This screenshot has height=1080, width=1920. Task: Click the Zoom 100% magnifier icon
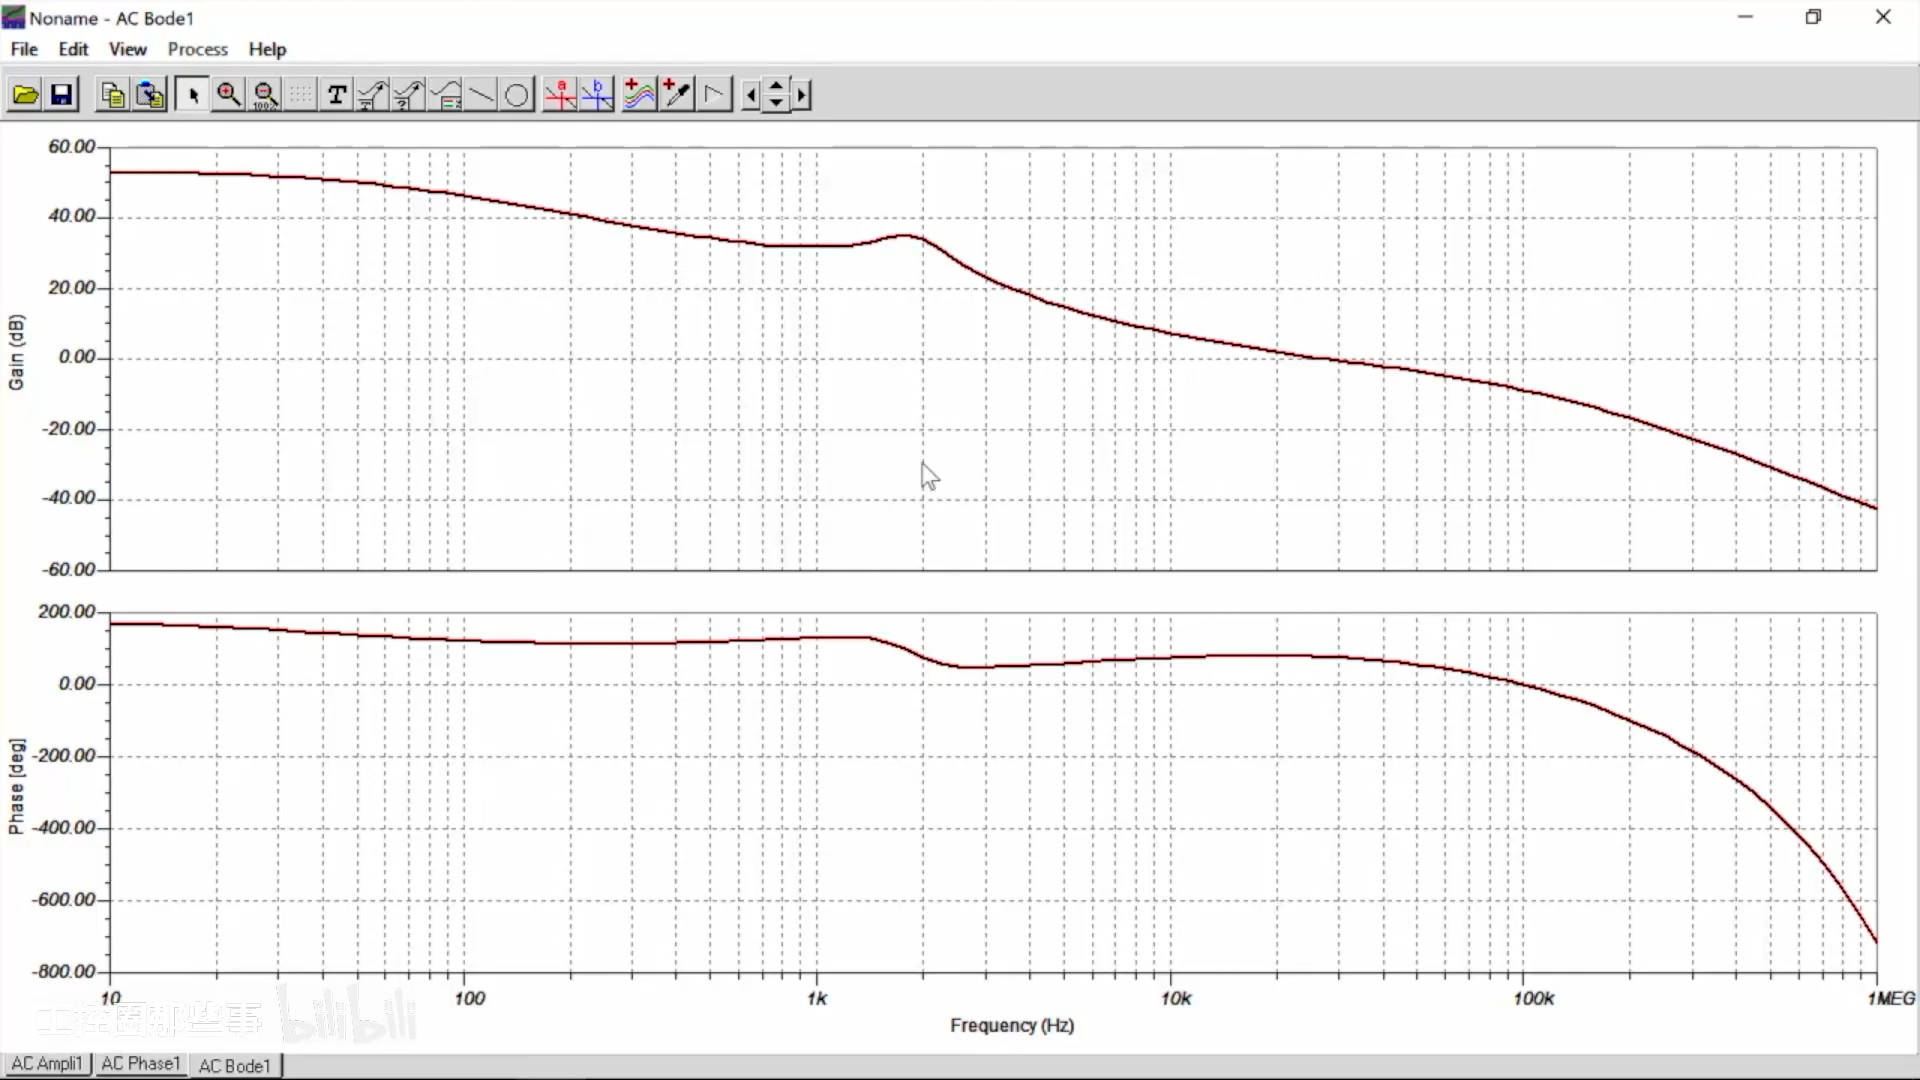tap(266, 95)
